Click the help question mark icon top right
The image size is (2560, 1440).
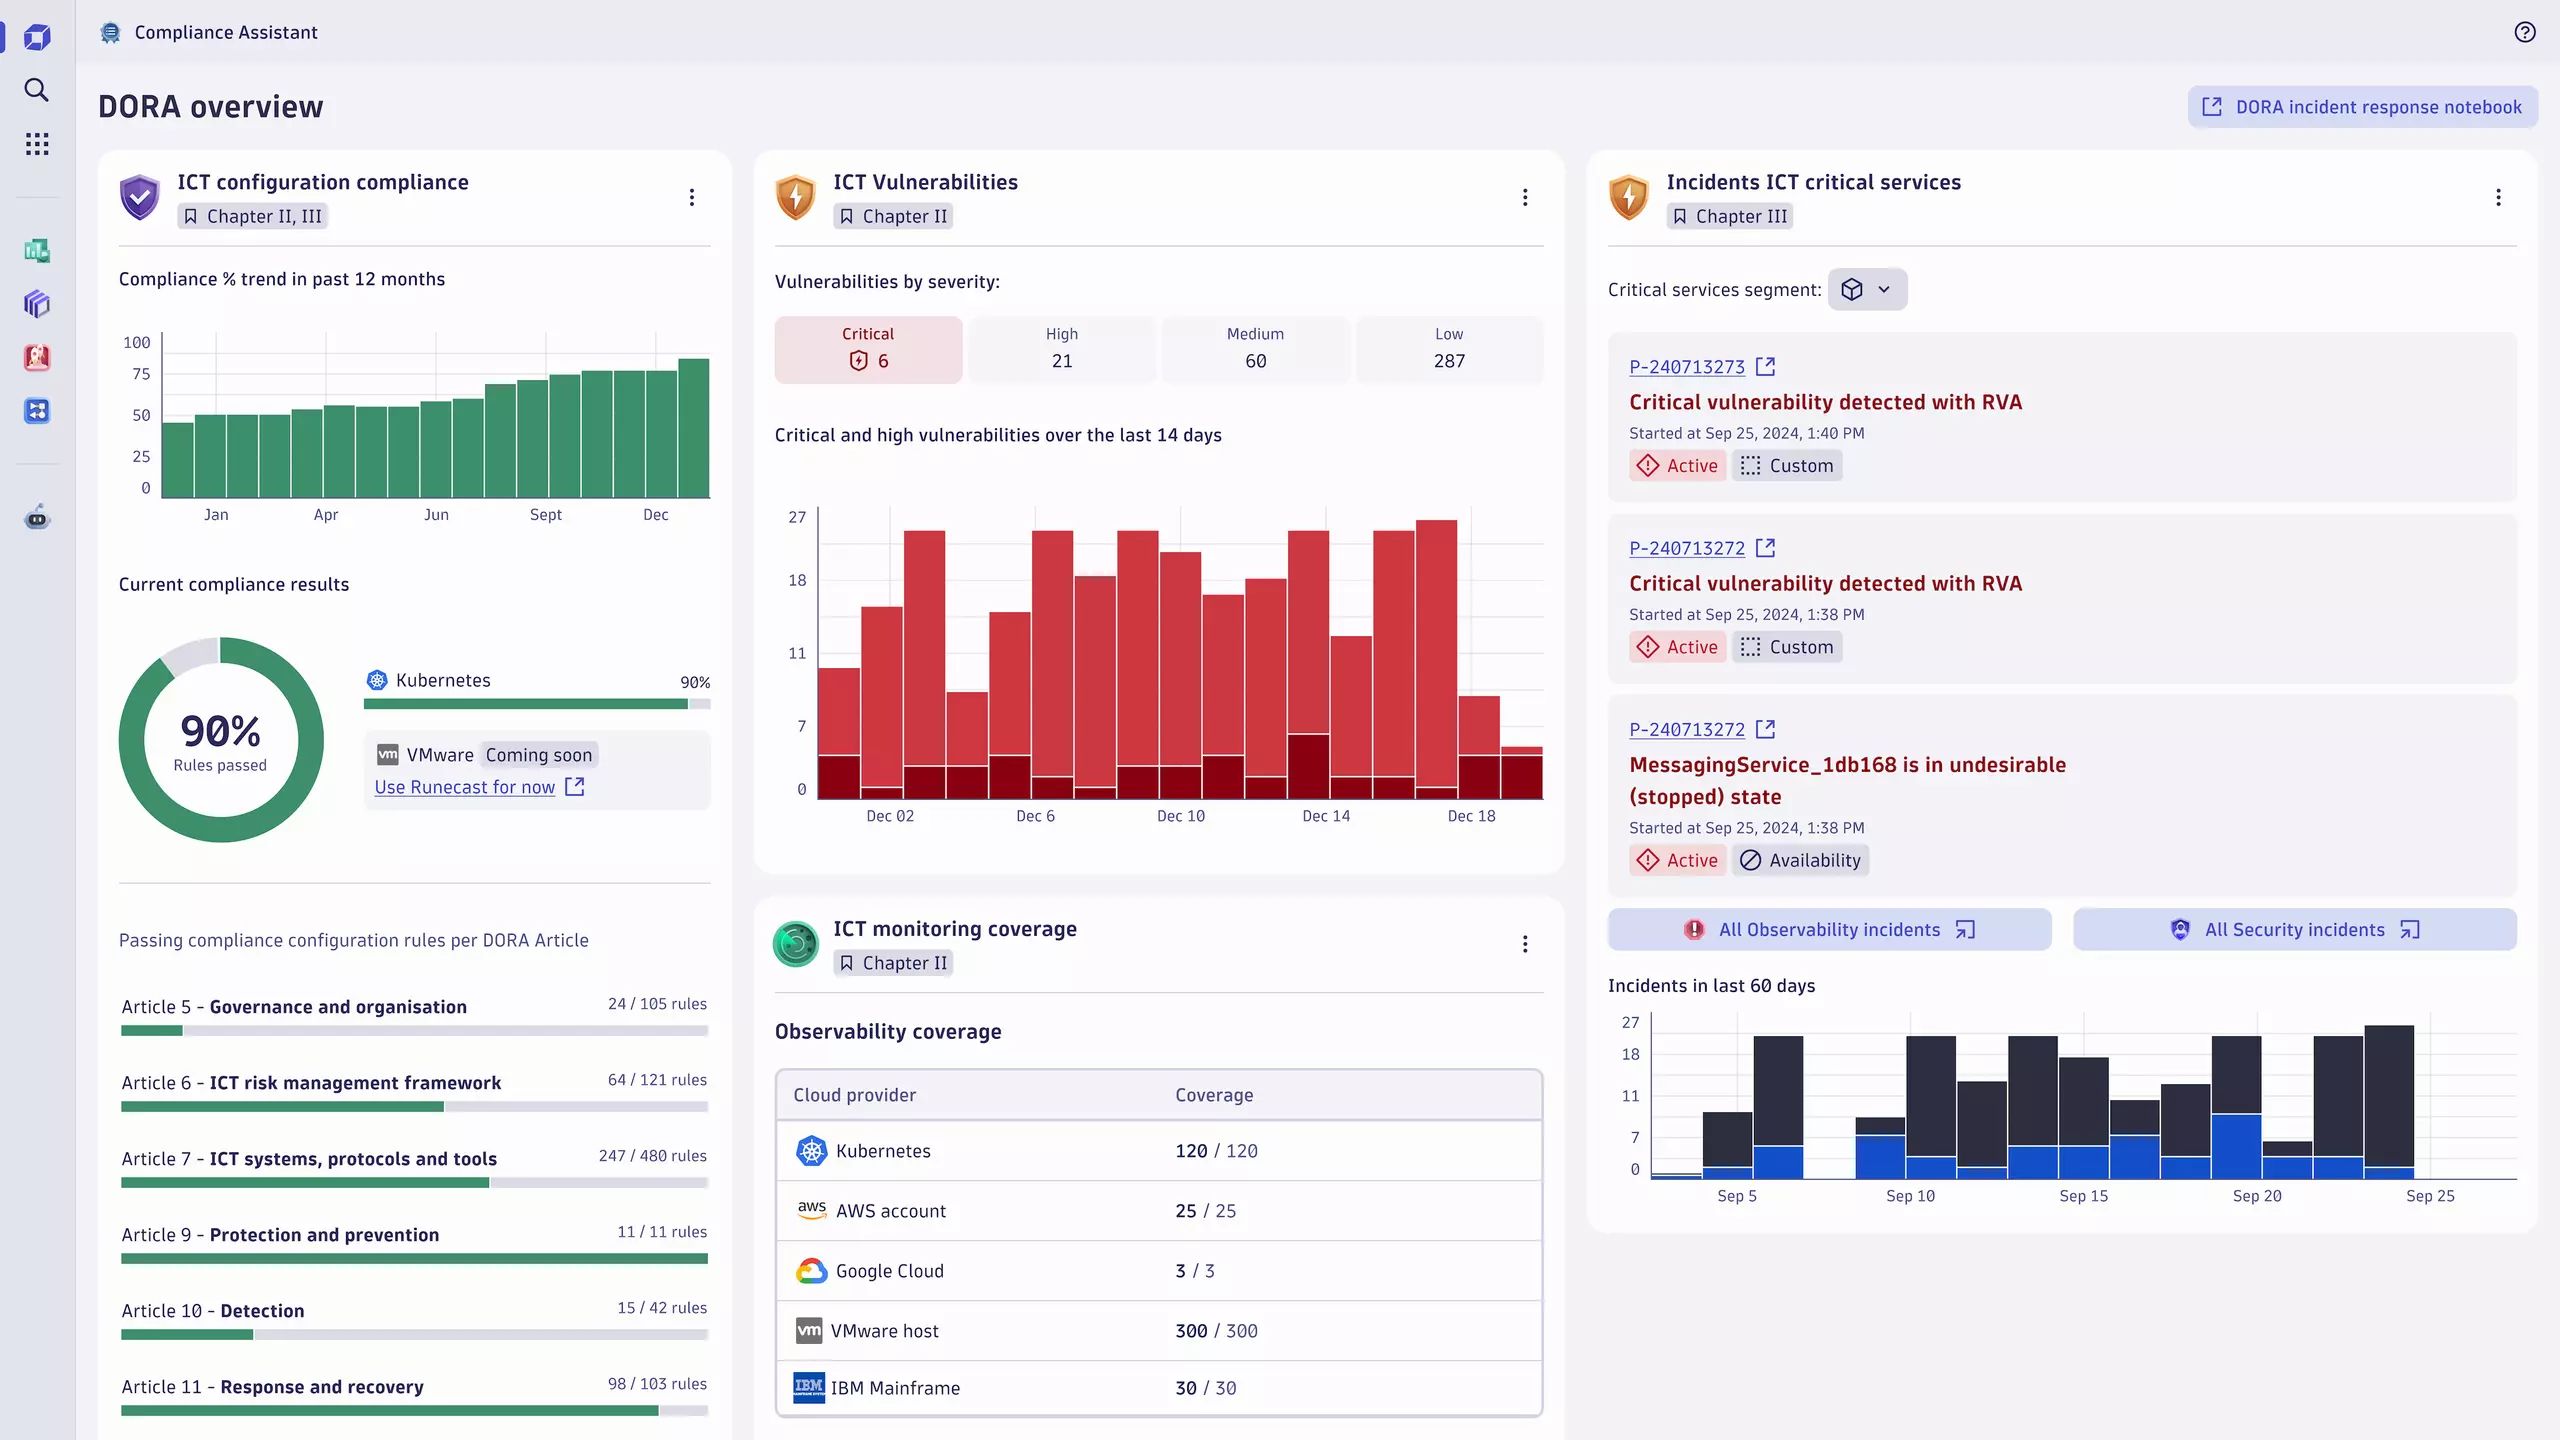pyautogui.click(x=2523, y=32)
